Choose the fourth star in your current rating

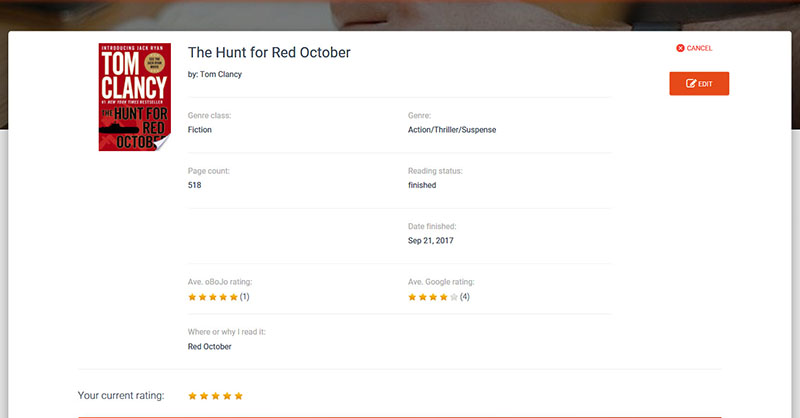click(227, 396)
